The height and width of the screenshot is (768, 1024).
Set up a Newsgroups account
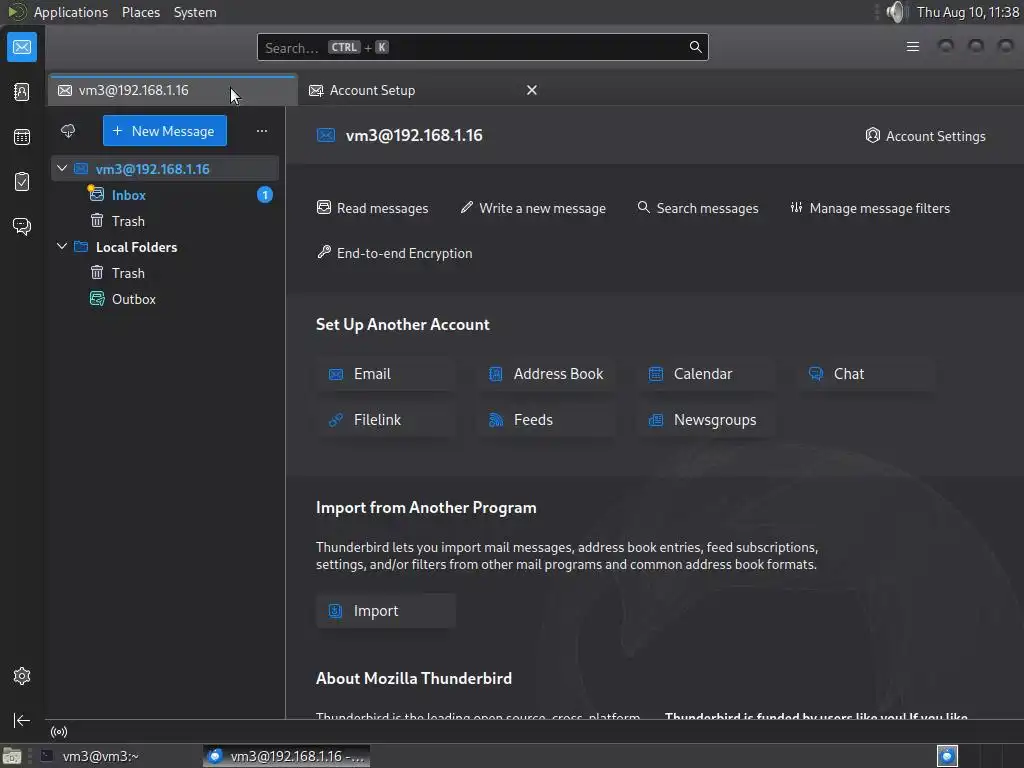click(706, 420)
